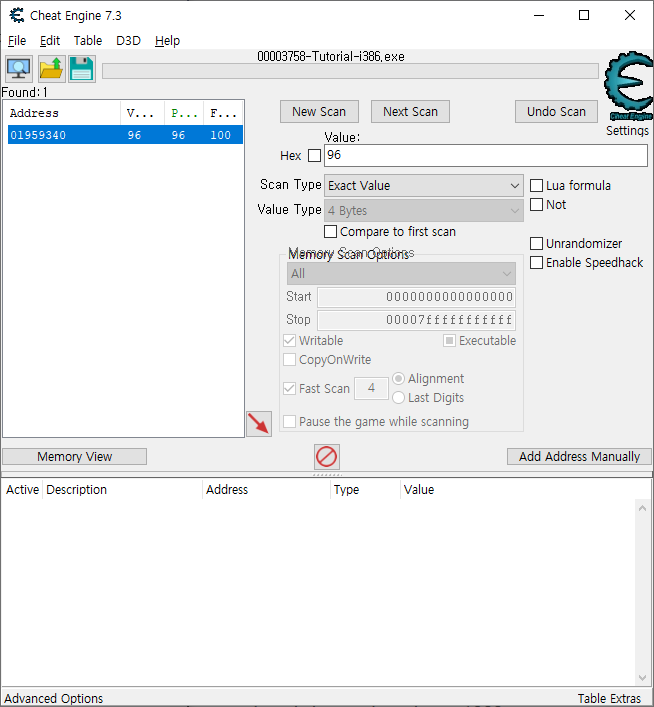Toggle the Executable checkbox

pos(449,340)
